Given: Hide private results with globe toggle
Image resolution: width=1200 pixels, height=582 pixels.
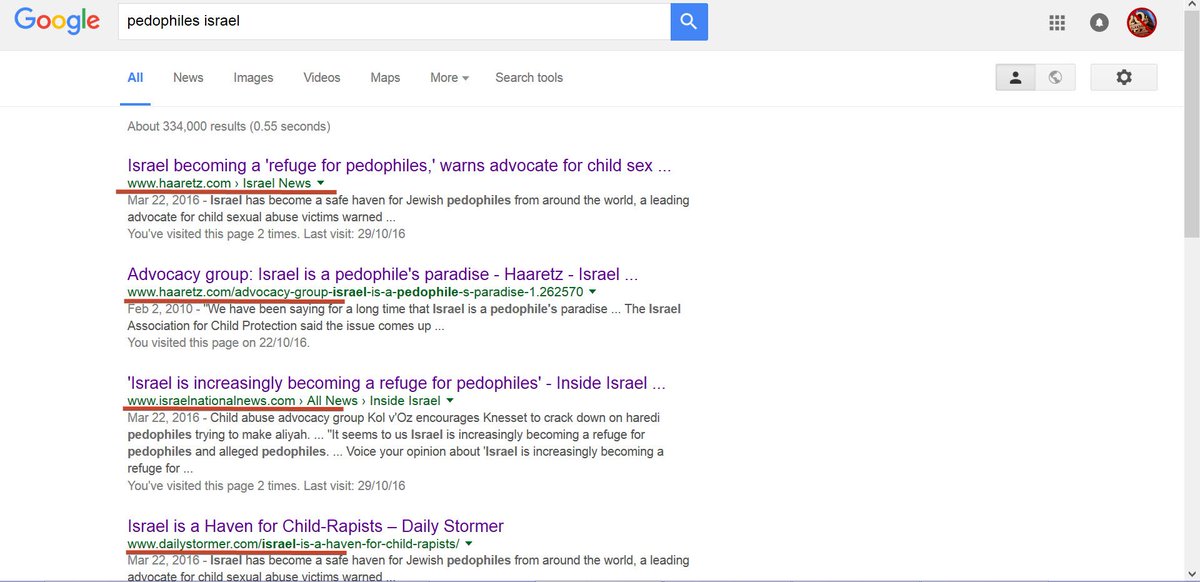Looking at the screenshot, I should click(x=1054, y=77).
